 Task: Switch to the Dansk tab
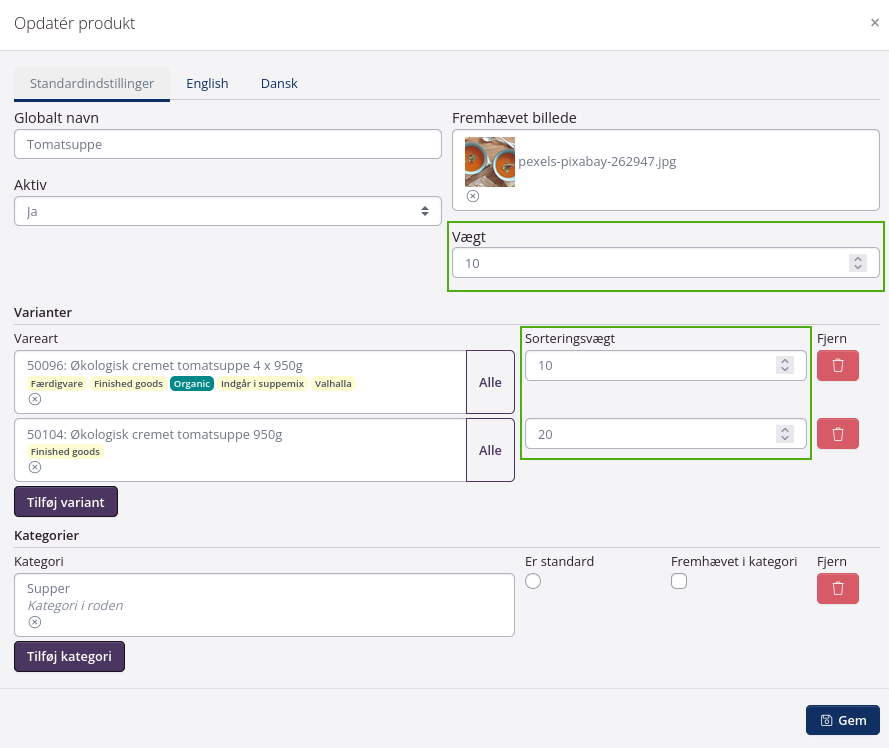coord(279,84)
